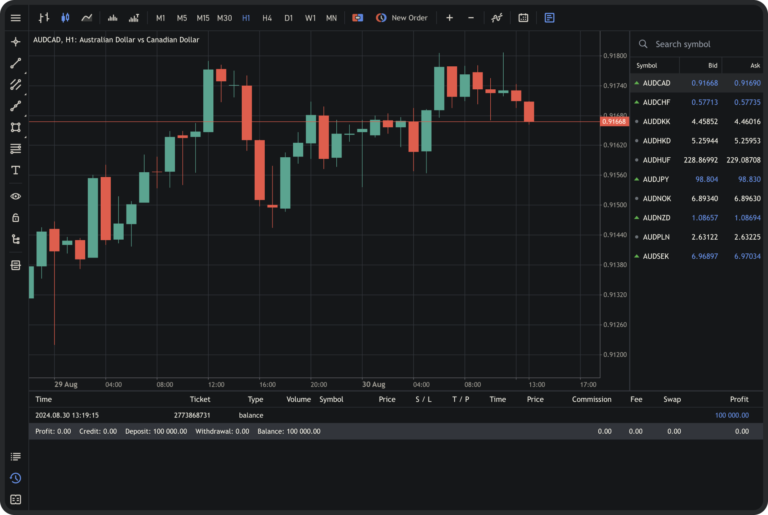Sort history by Swap column
Viewport: 768px width, 515px height.
[672, 399]
